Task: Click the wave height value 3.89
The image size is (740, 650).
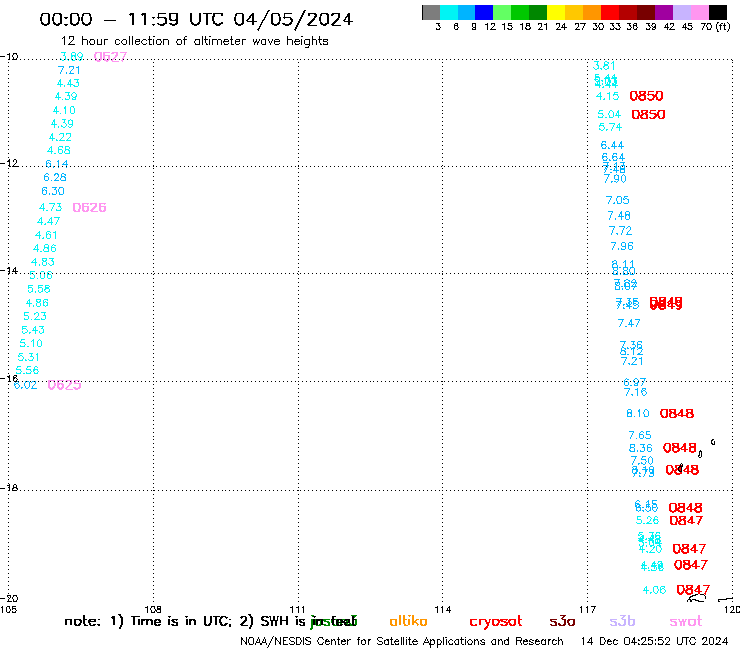Action: pos(72,56)
